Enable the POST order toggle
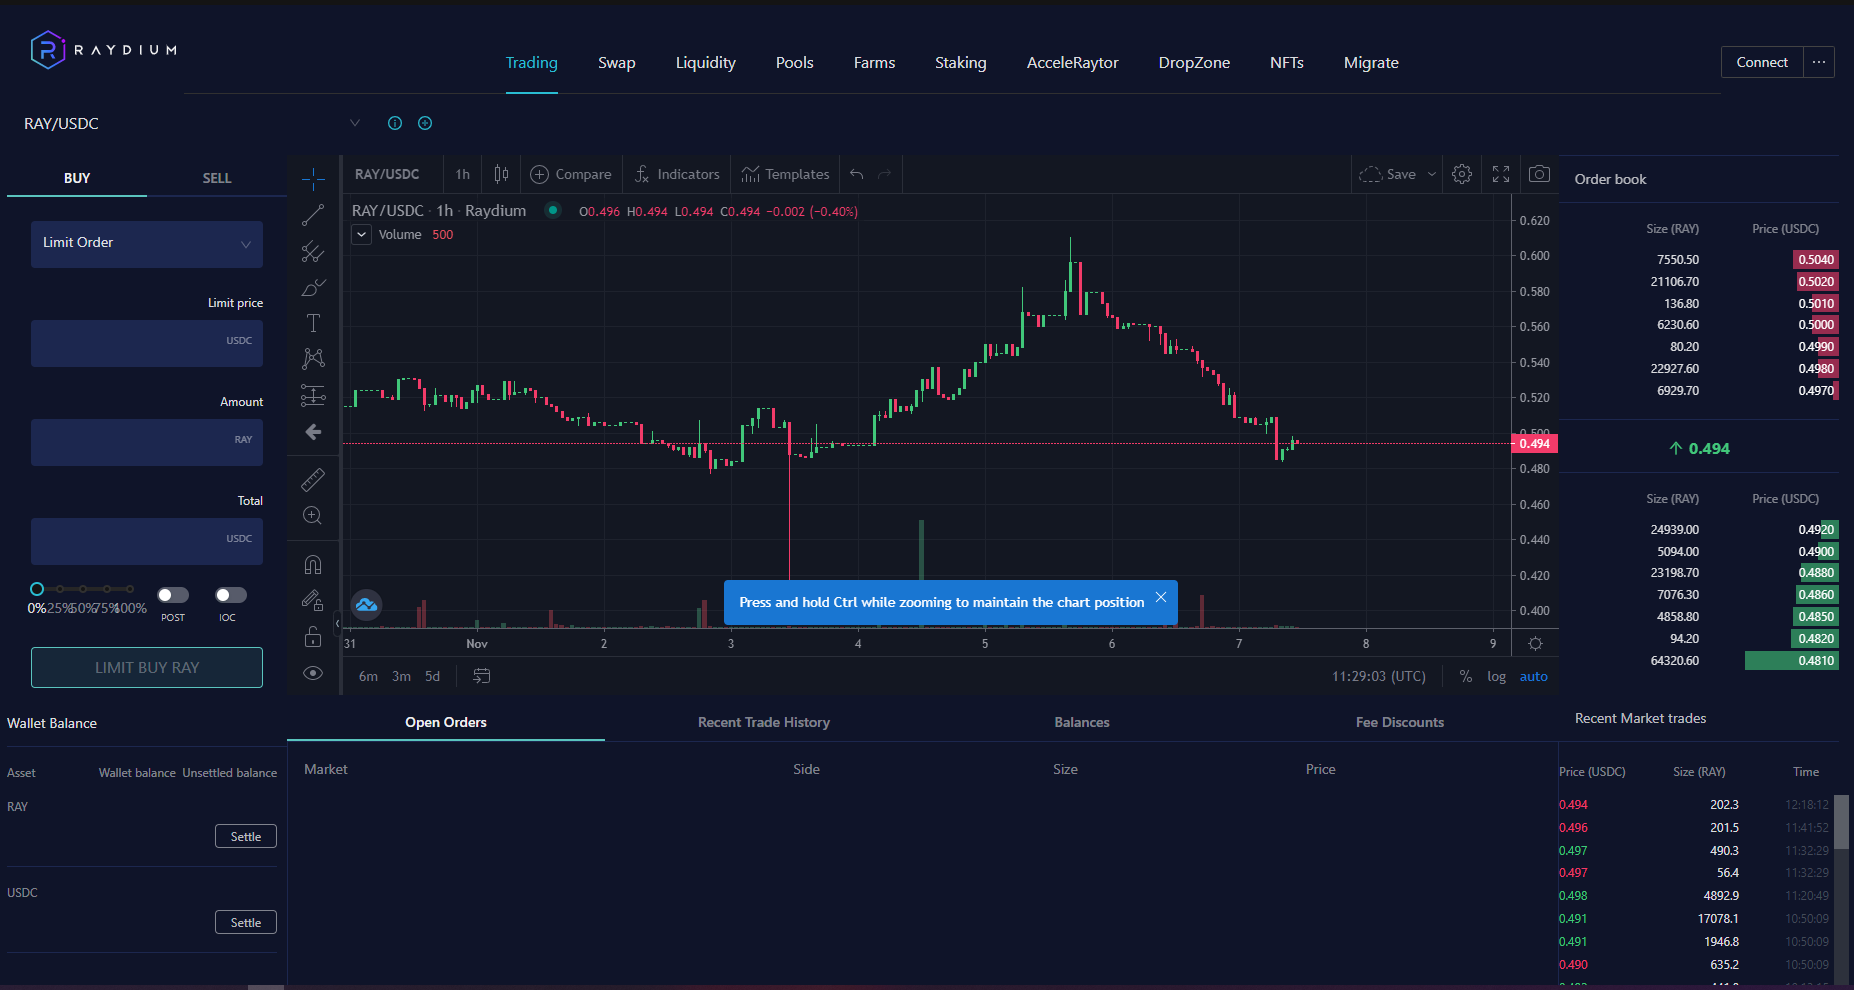 click(173, 595)
